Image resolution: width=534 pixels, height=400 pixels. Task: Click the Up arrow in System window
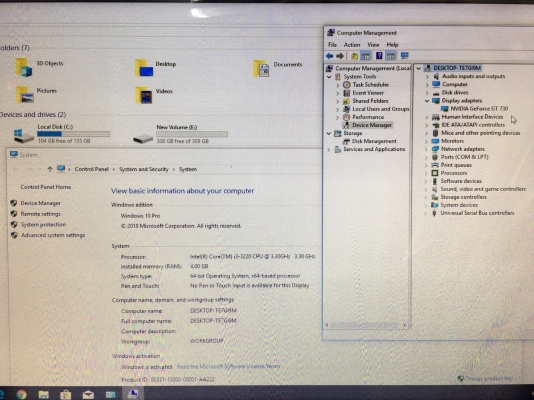50,169
